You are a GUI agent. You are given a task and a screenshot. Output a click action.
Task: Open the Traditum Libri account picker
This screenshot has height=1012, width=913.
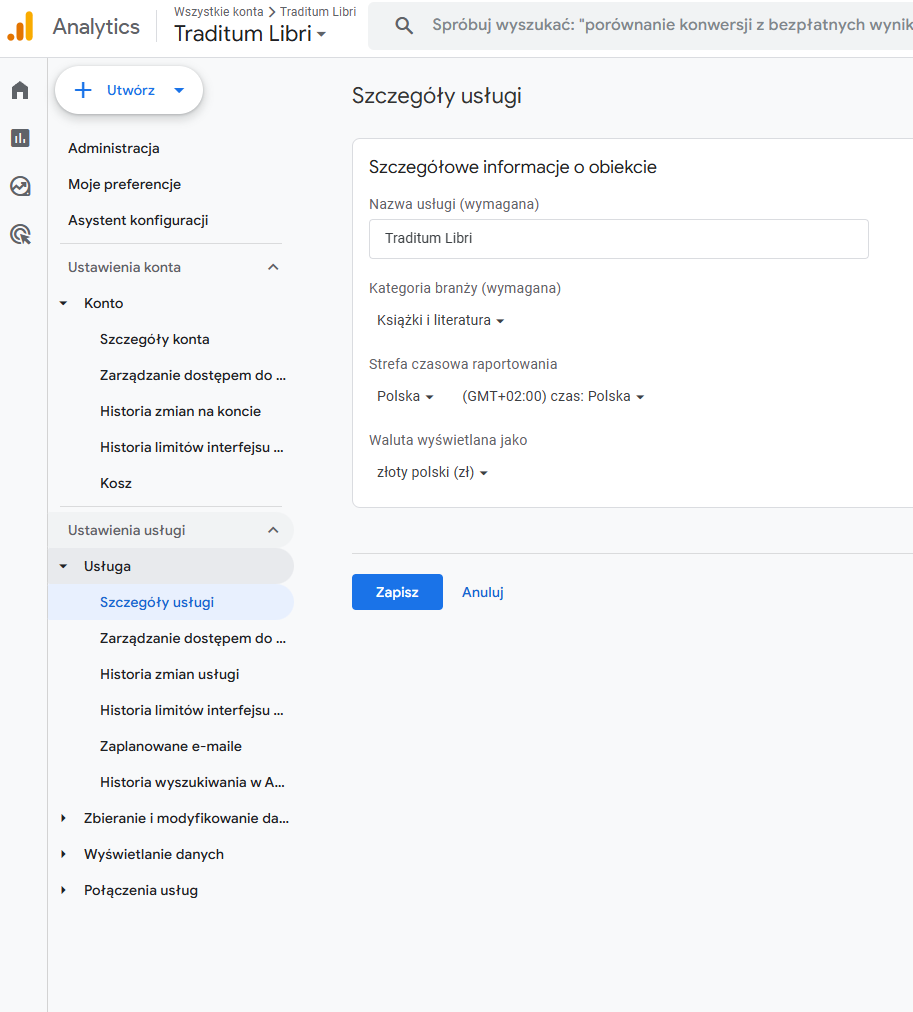[x=250, y=34]
